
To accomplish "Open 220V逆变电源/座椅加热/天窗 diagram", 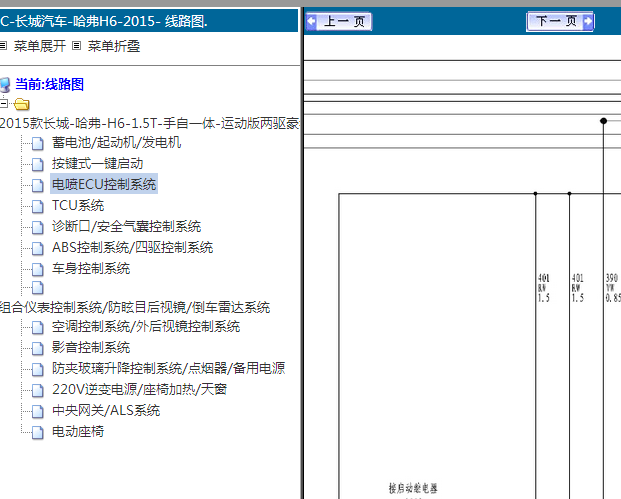I will [x=139, y=389].
